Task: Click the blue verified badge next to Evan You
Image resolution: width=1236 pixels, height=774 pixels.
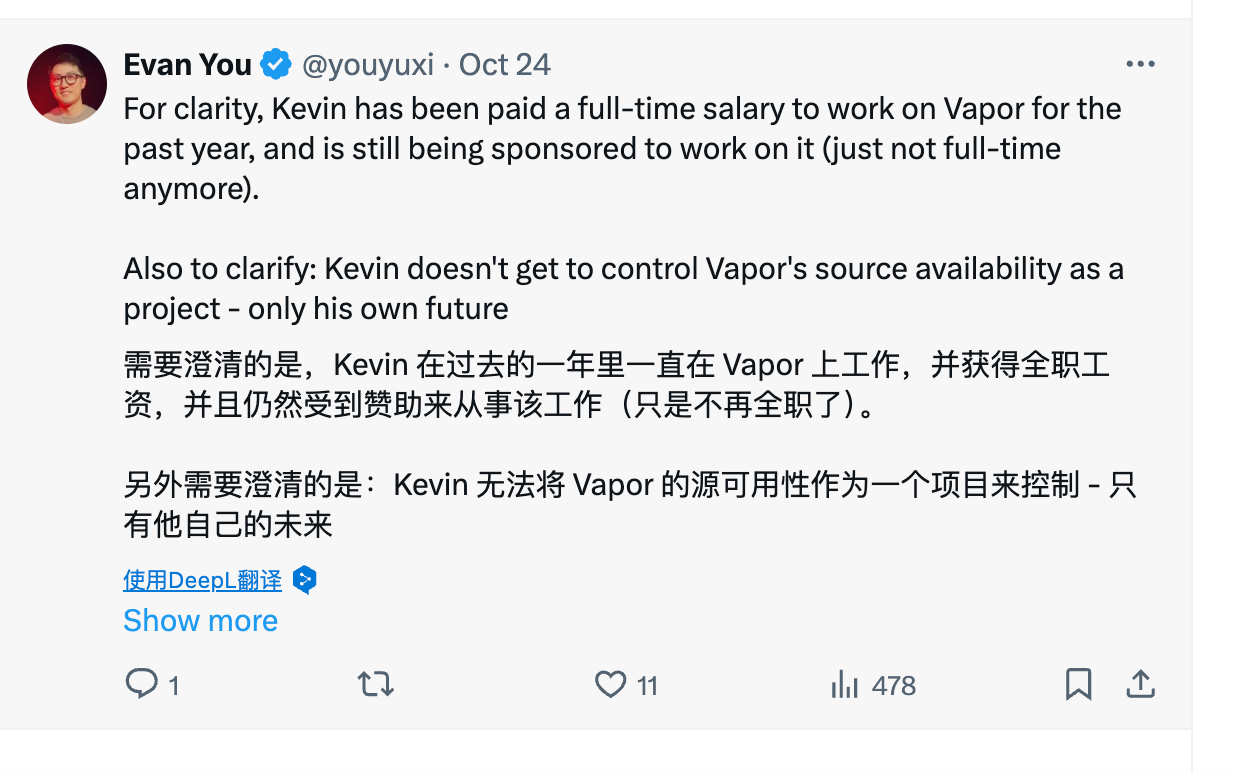Action: (274, 63)
